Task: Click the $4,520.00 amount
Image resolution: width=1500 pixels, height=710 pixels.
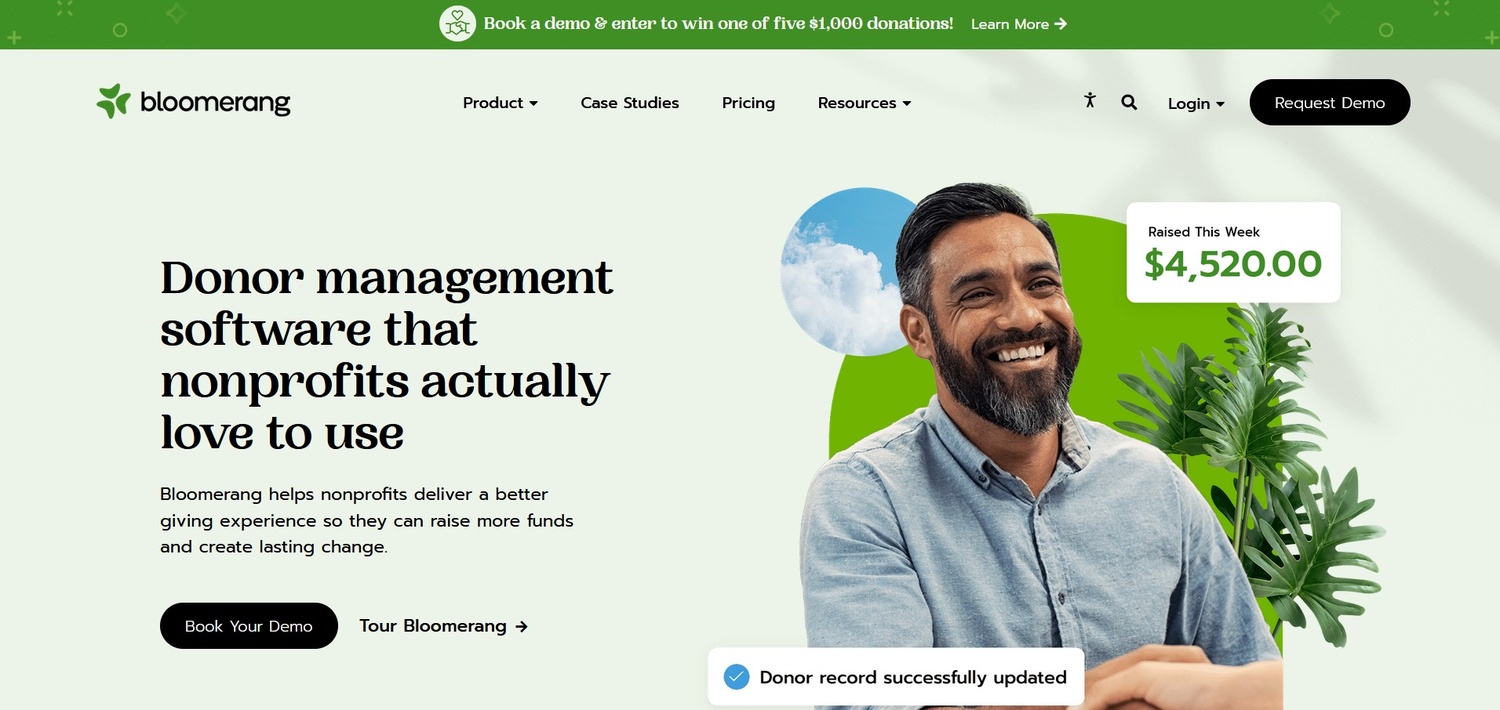Action: (1233, 264)
